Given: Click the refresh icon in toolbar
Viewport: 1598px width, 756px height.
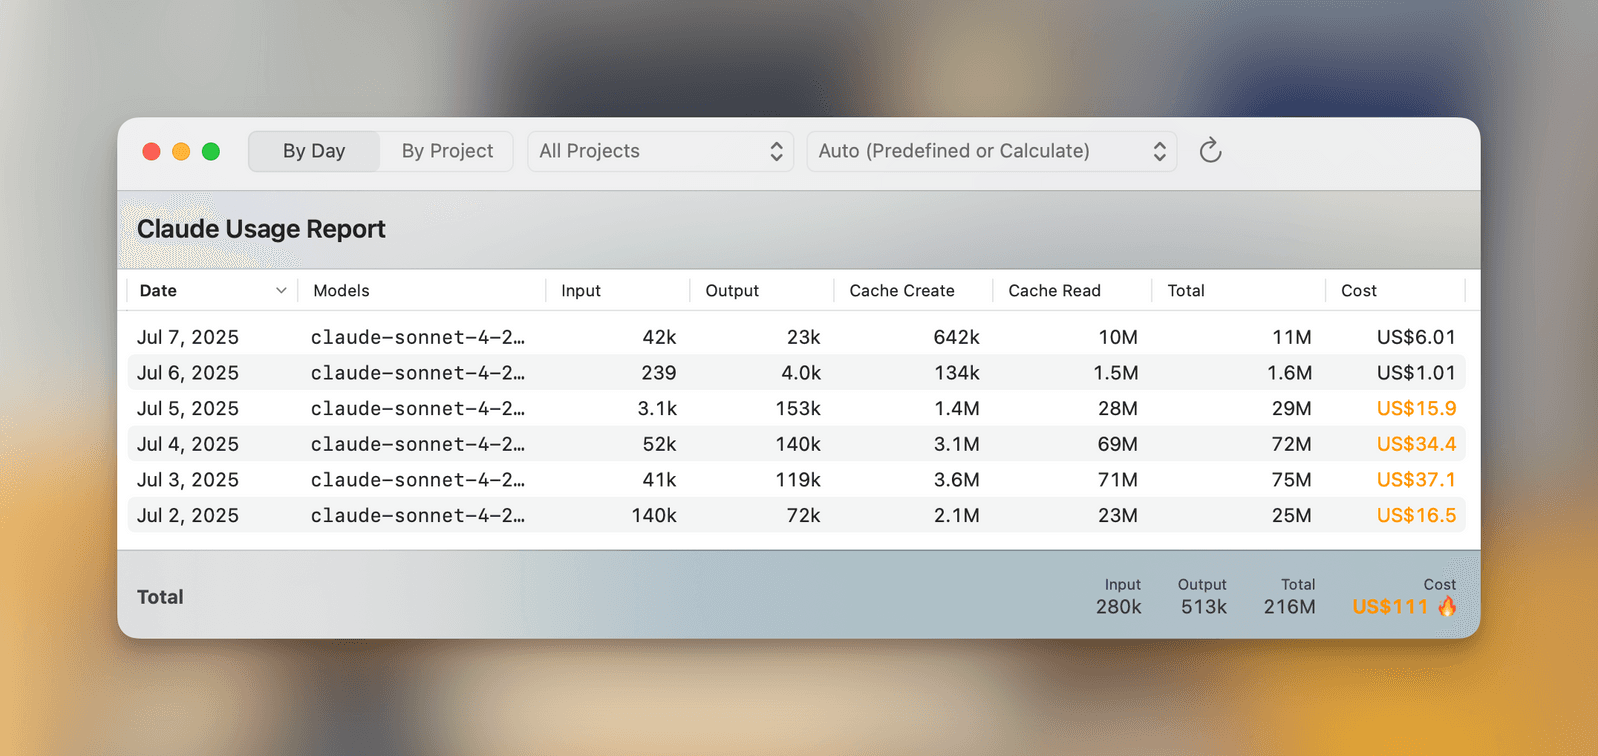Looking at the screenshot, I should point(1210,151).
